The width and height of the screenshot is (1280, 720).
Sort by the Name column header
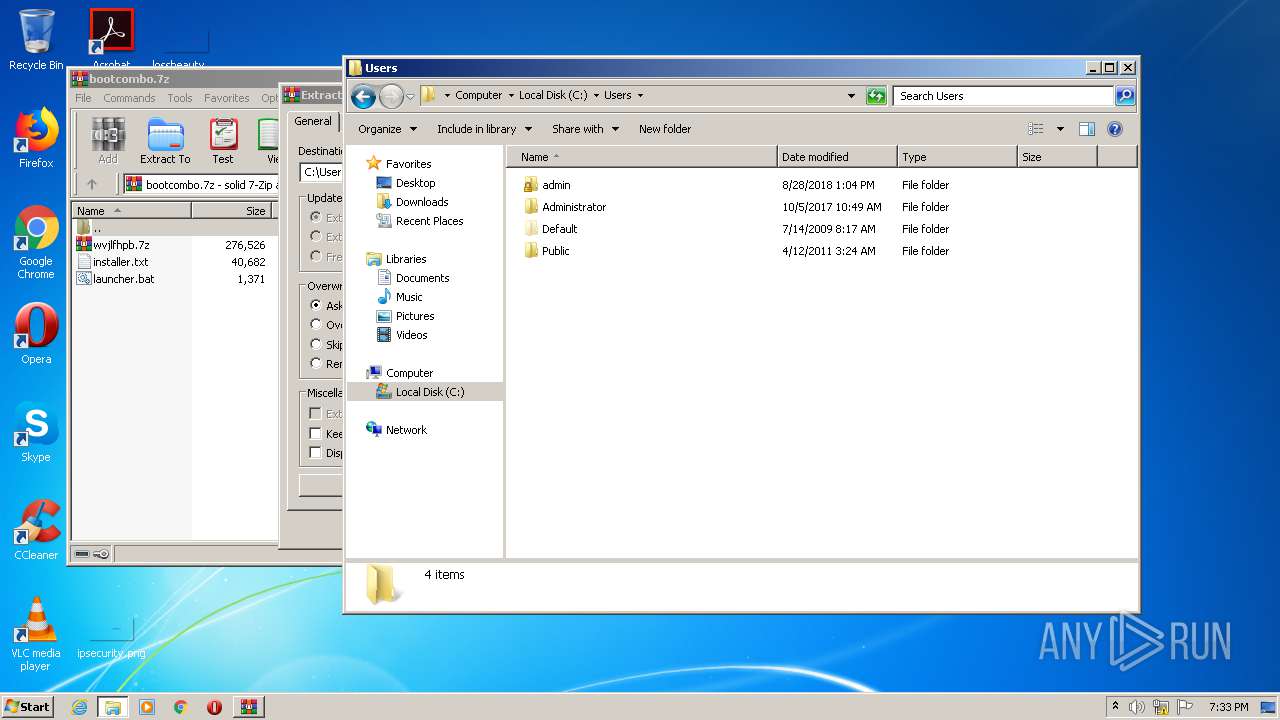coord(642,157)
